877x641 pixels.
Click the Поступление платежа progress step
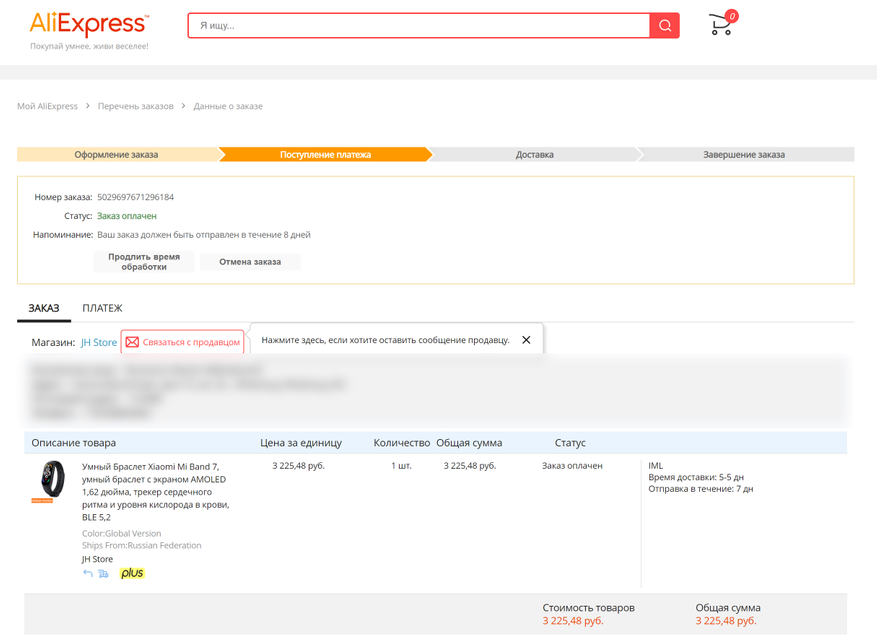click(x=326, y=154)
